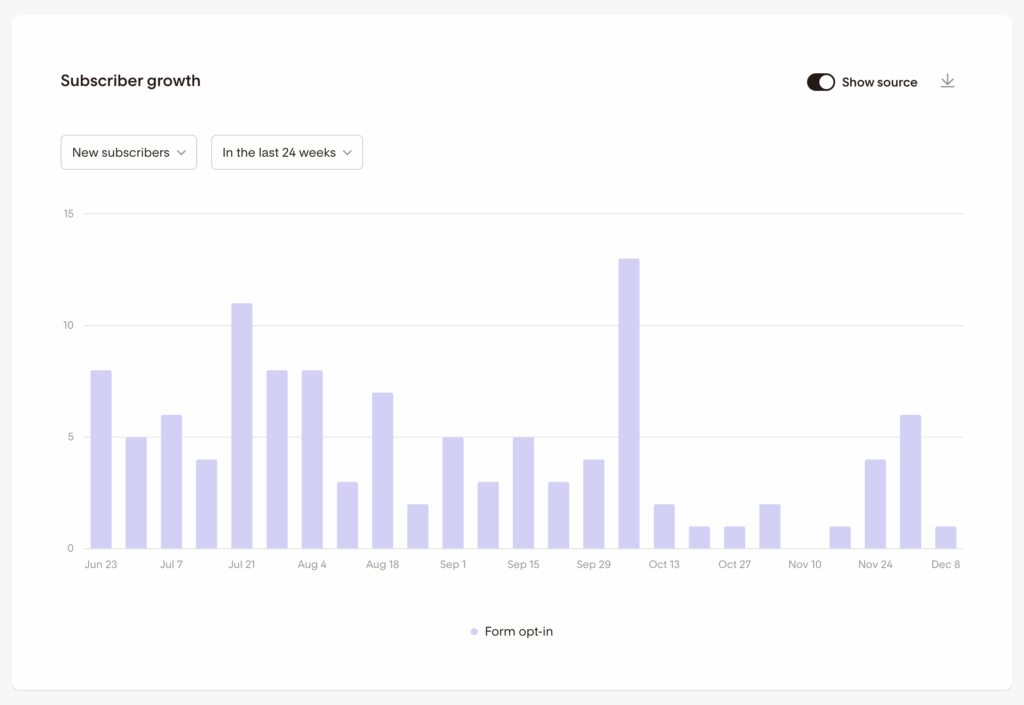1024x705 pixels.
Task: Disable the Show source toggle
Action: (x=820, y=82)
